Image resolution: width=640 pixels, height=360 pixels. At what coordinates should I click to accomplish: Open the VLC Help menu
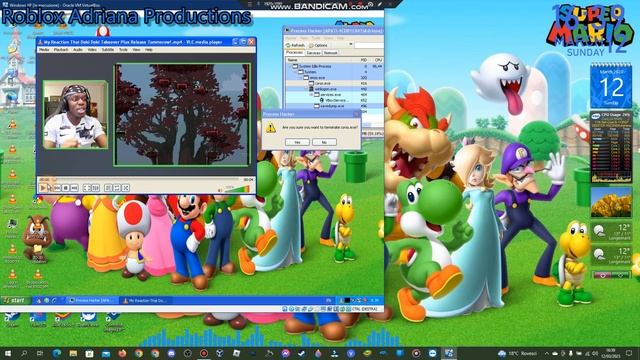[x=149, y=50]
